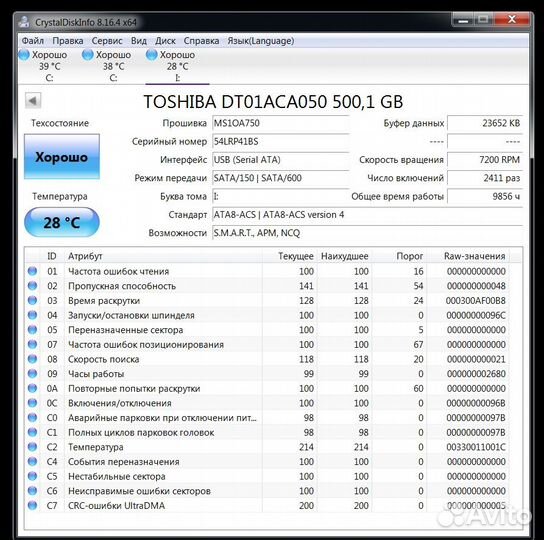
Task: Select 'Пропускная способность' attribute text
Action: (122, 286)
